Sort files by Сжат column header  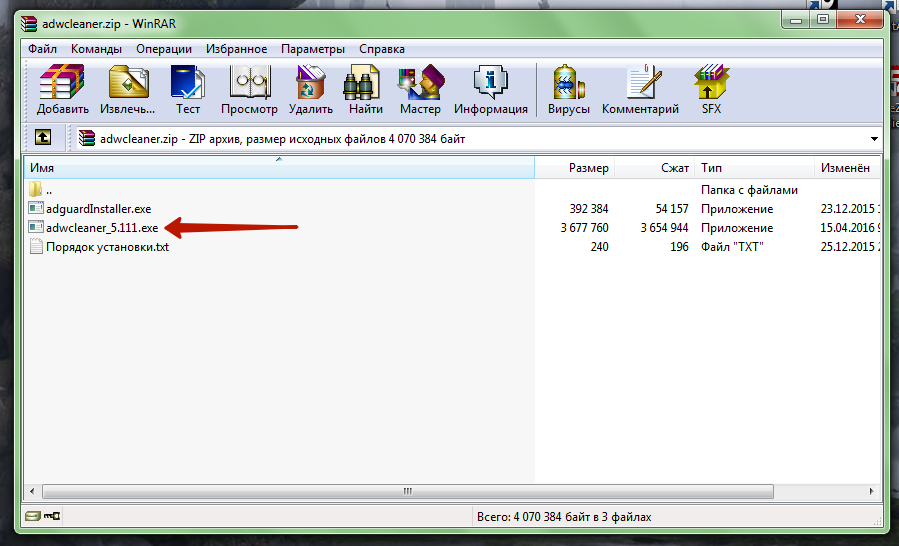point(655,167)
